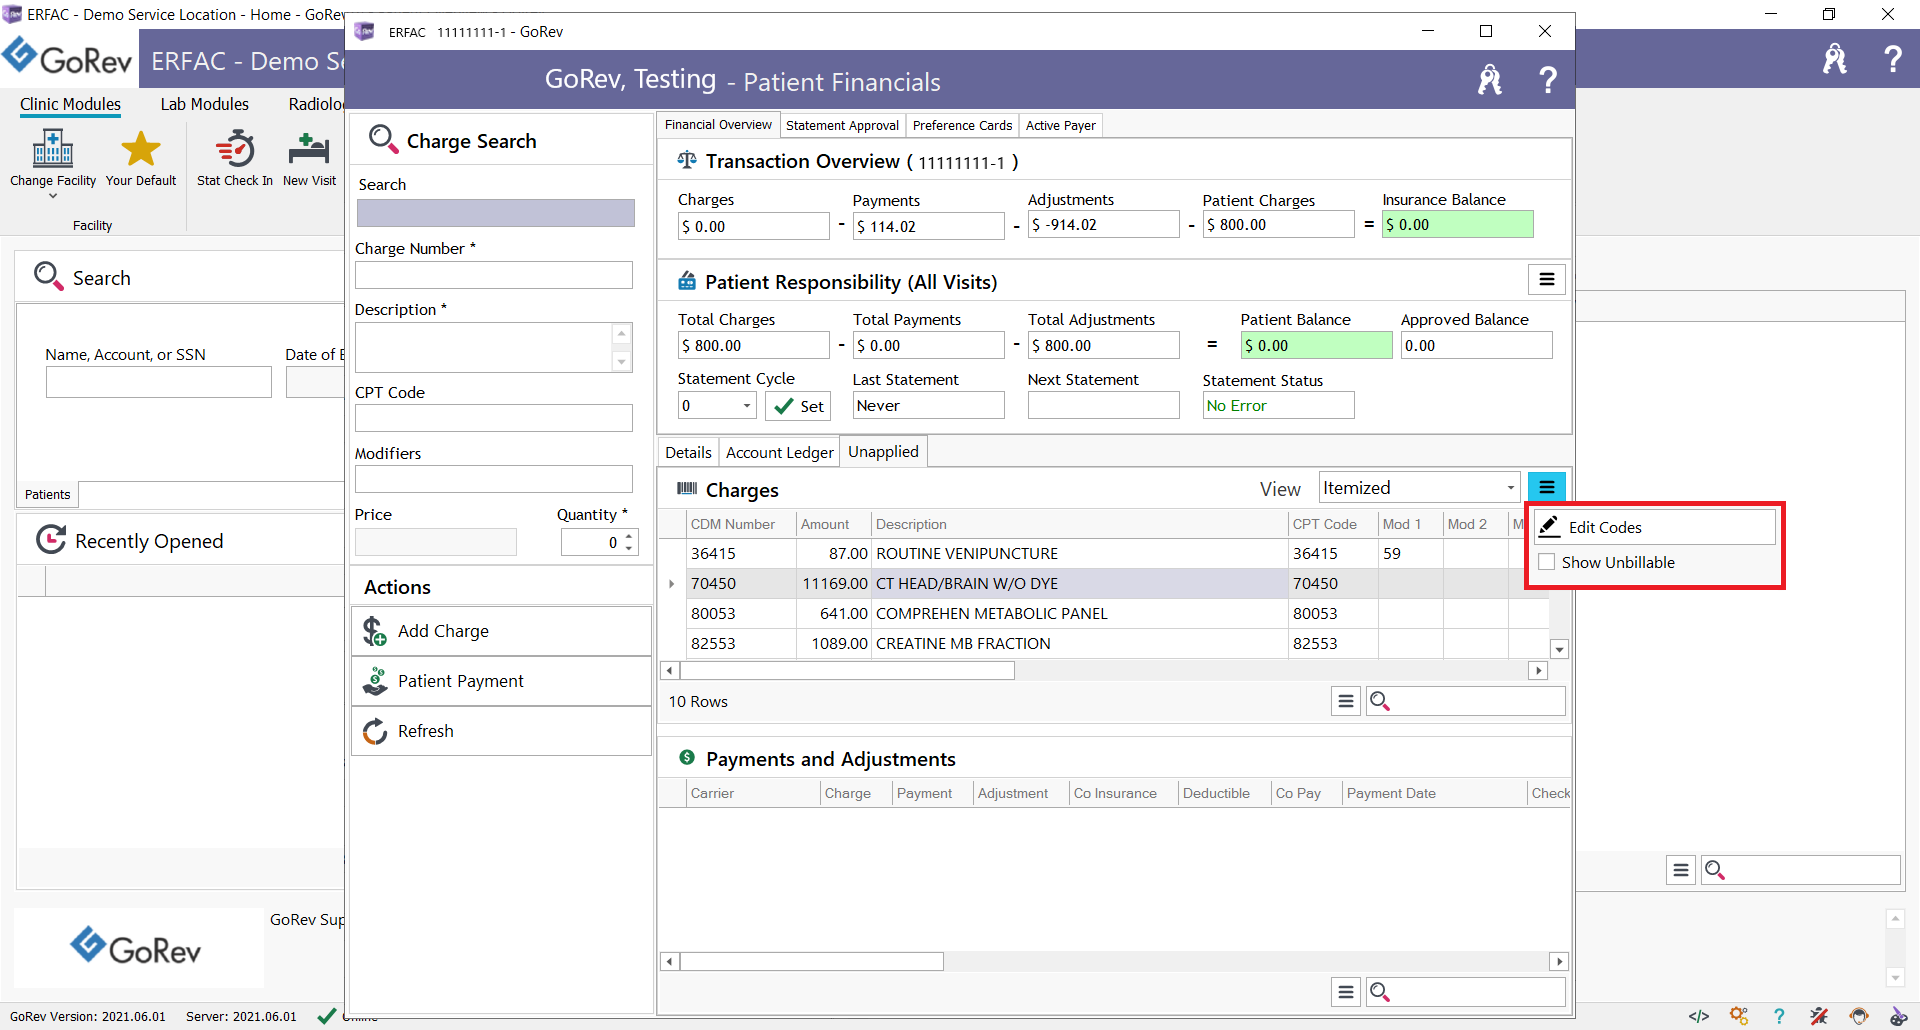Click the COMPREHEN METABOLIC PANEL cell
The height and width of the screenshot is (1030, 1920).
[1080, 613]
